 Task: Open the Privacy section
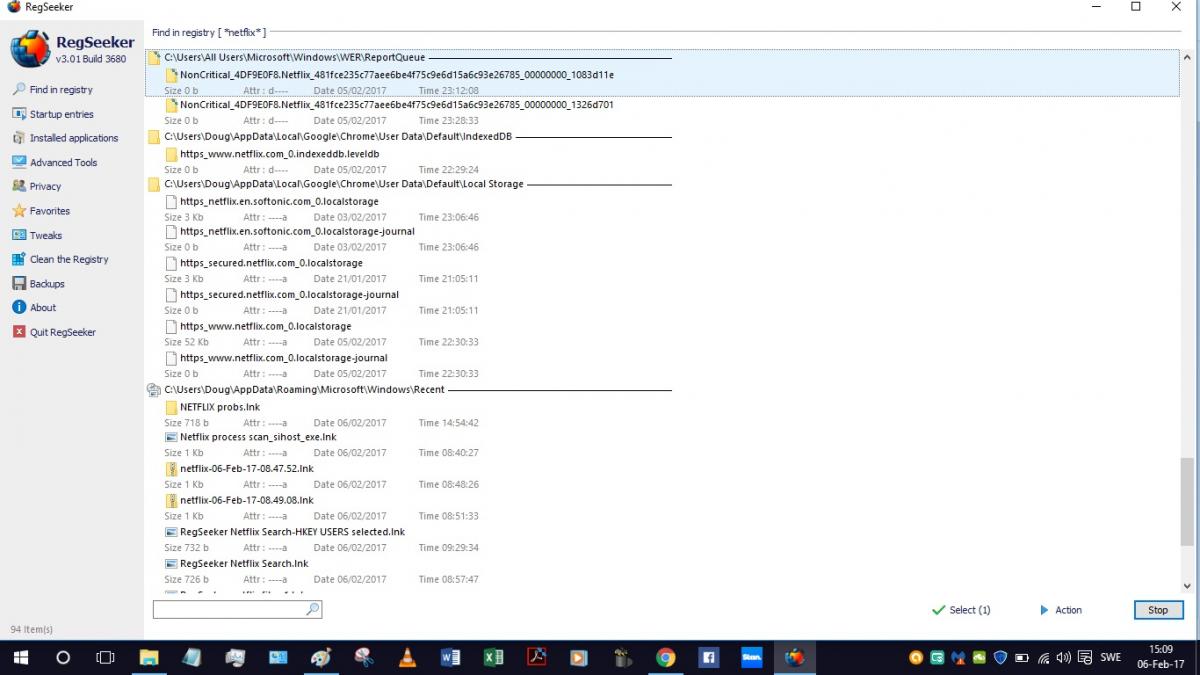(x=45, y=186)
